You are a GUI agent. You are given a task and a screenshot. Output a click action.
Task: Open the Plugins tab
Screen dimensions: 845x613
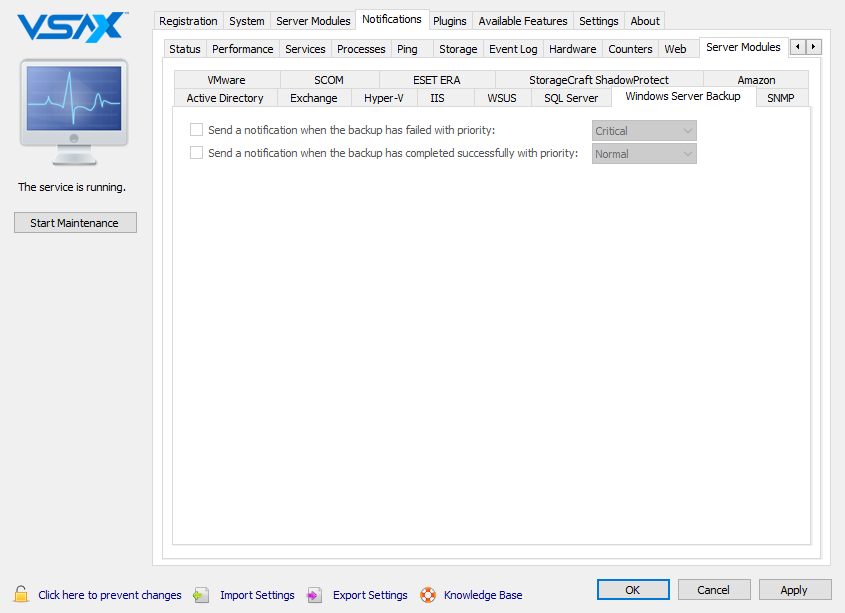[x=450, y=21]
